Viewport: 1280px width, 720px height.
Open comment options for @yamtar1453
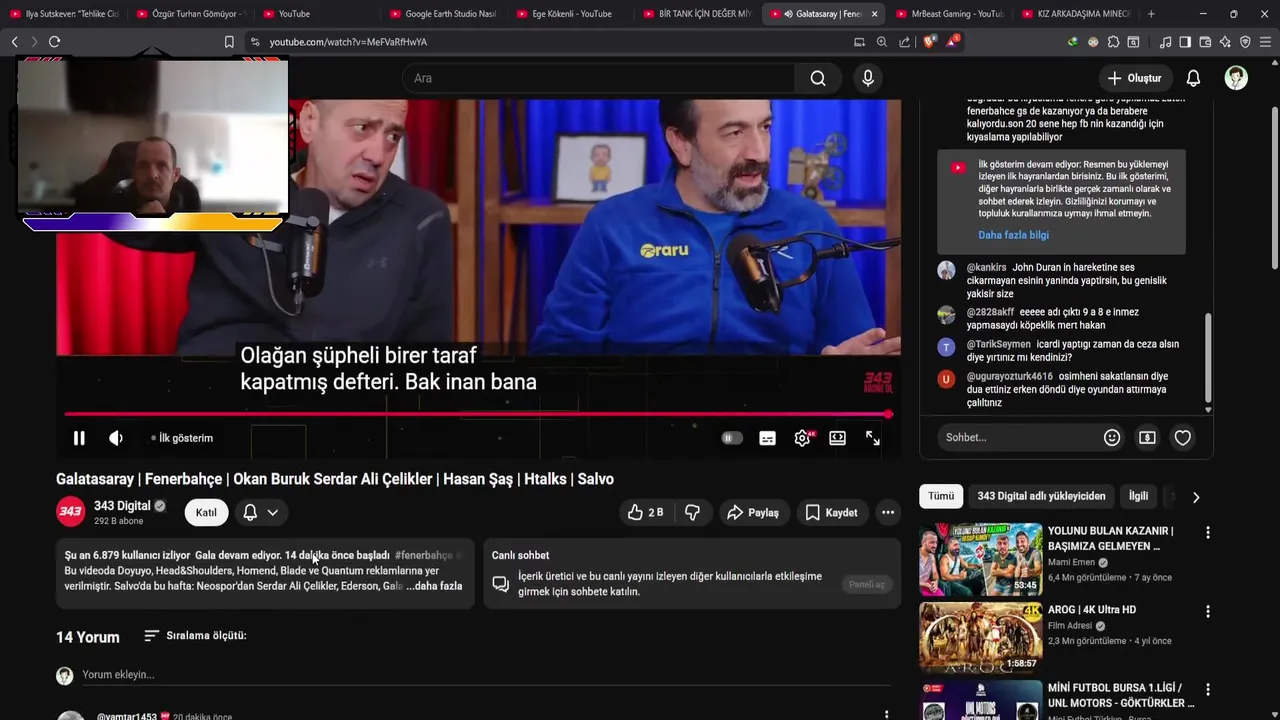tap(886, 714)
